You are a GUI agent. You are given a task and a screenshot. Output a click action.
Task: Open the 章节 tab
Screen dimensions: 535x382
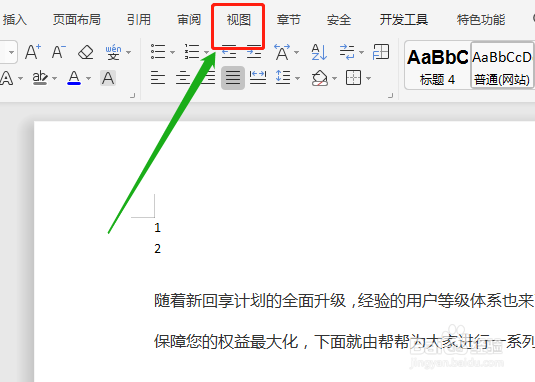click(289, 20)
